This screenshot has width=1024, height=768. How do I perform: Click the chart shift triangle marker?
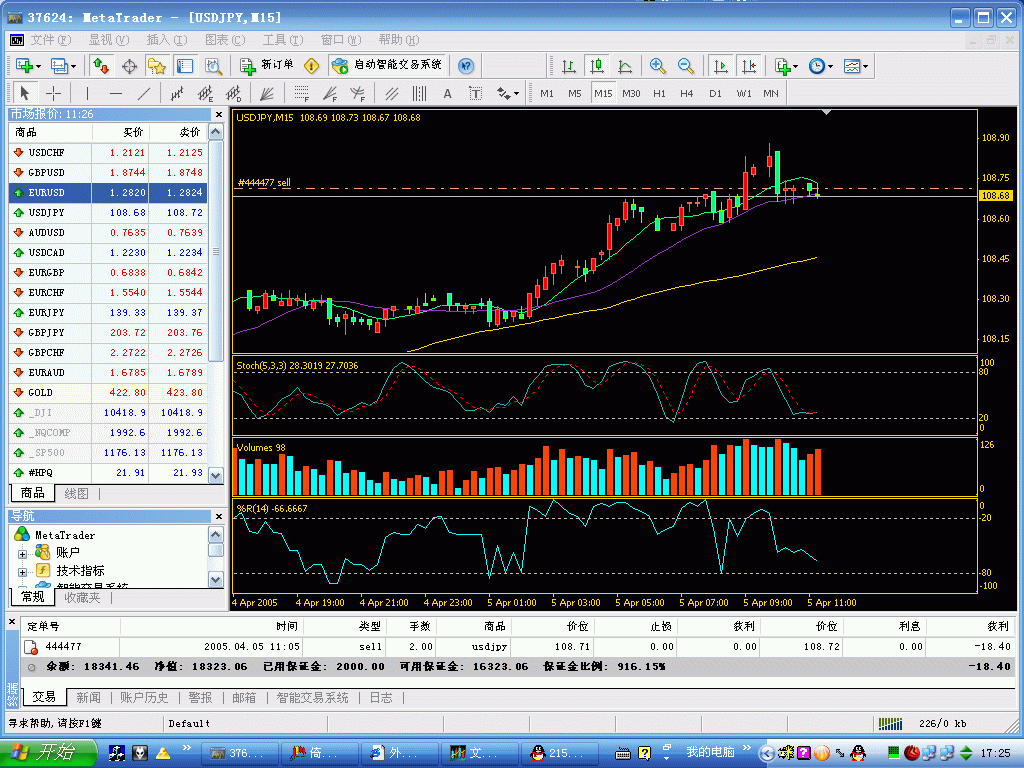pyautogui.click(x=826, y=113)
